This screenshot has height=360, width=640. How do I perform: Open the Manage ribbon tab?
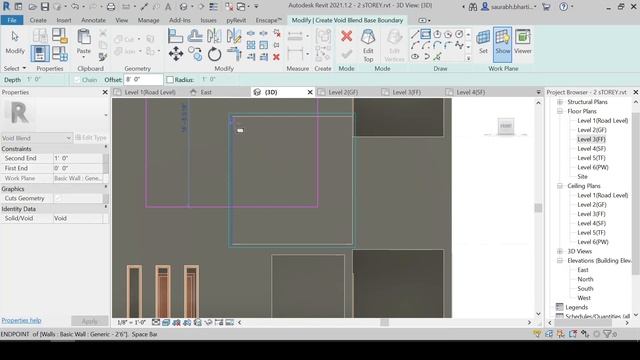[148, 20]
